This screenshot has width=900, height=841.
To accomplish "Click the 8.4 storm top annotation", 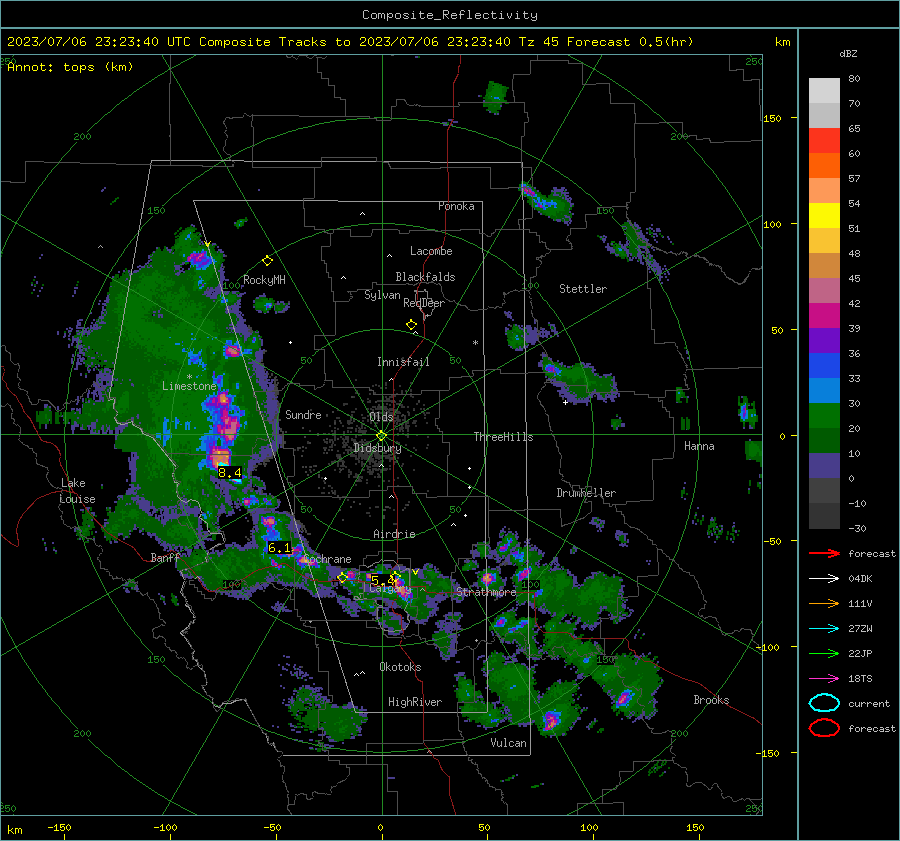I will [x=230, y=473].
